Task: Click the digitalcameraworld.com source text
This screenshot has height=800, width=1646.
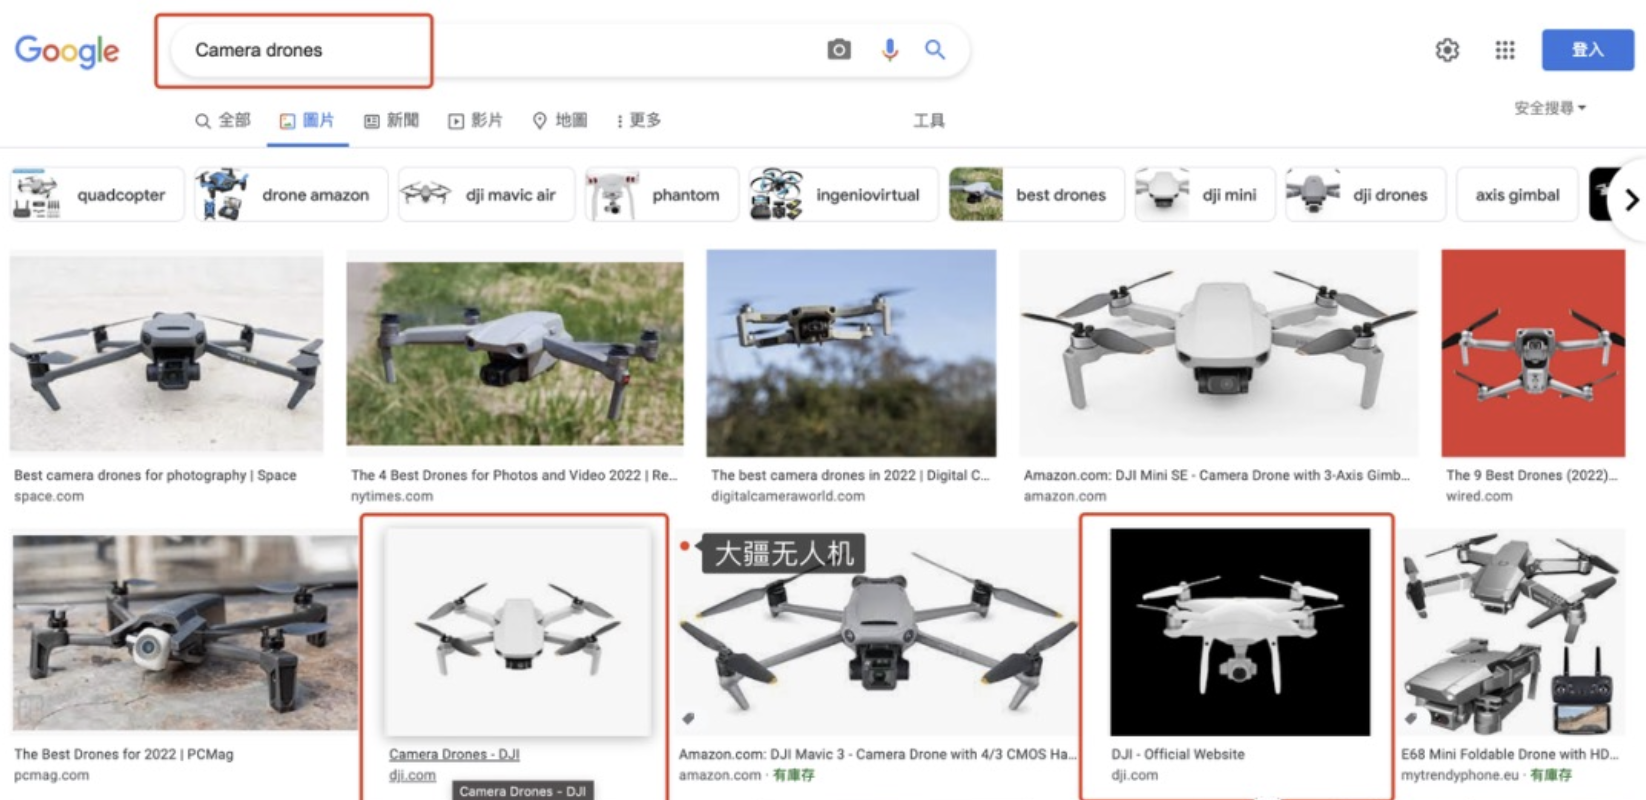Action: (788, 496)
